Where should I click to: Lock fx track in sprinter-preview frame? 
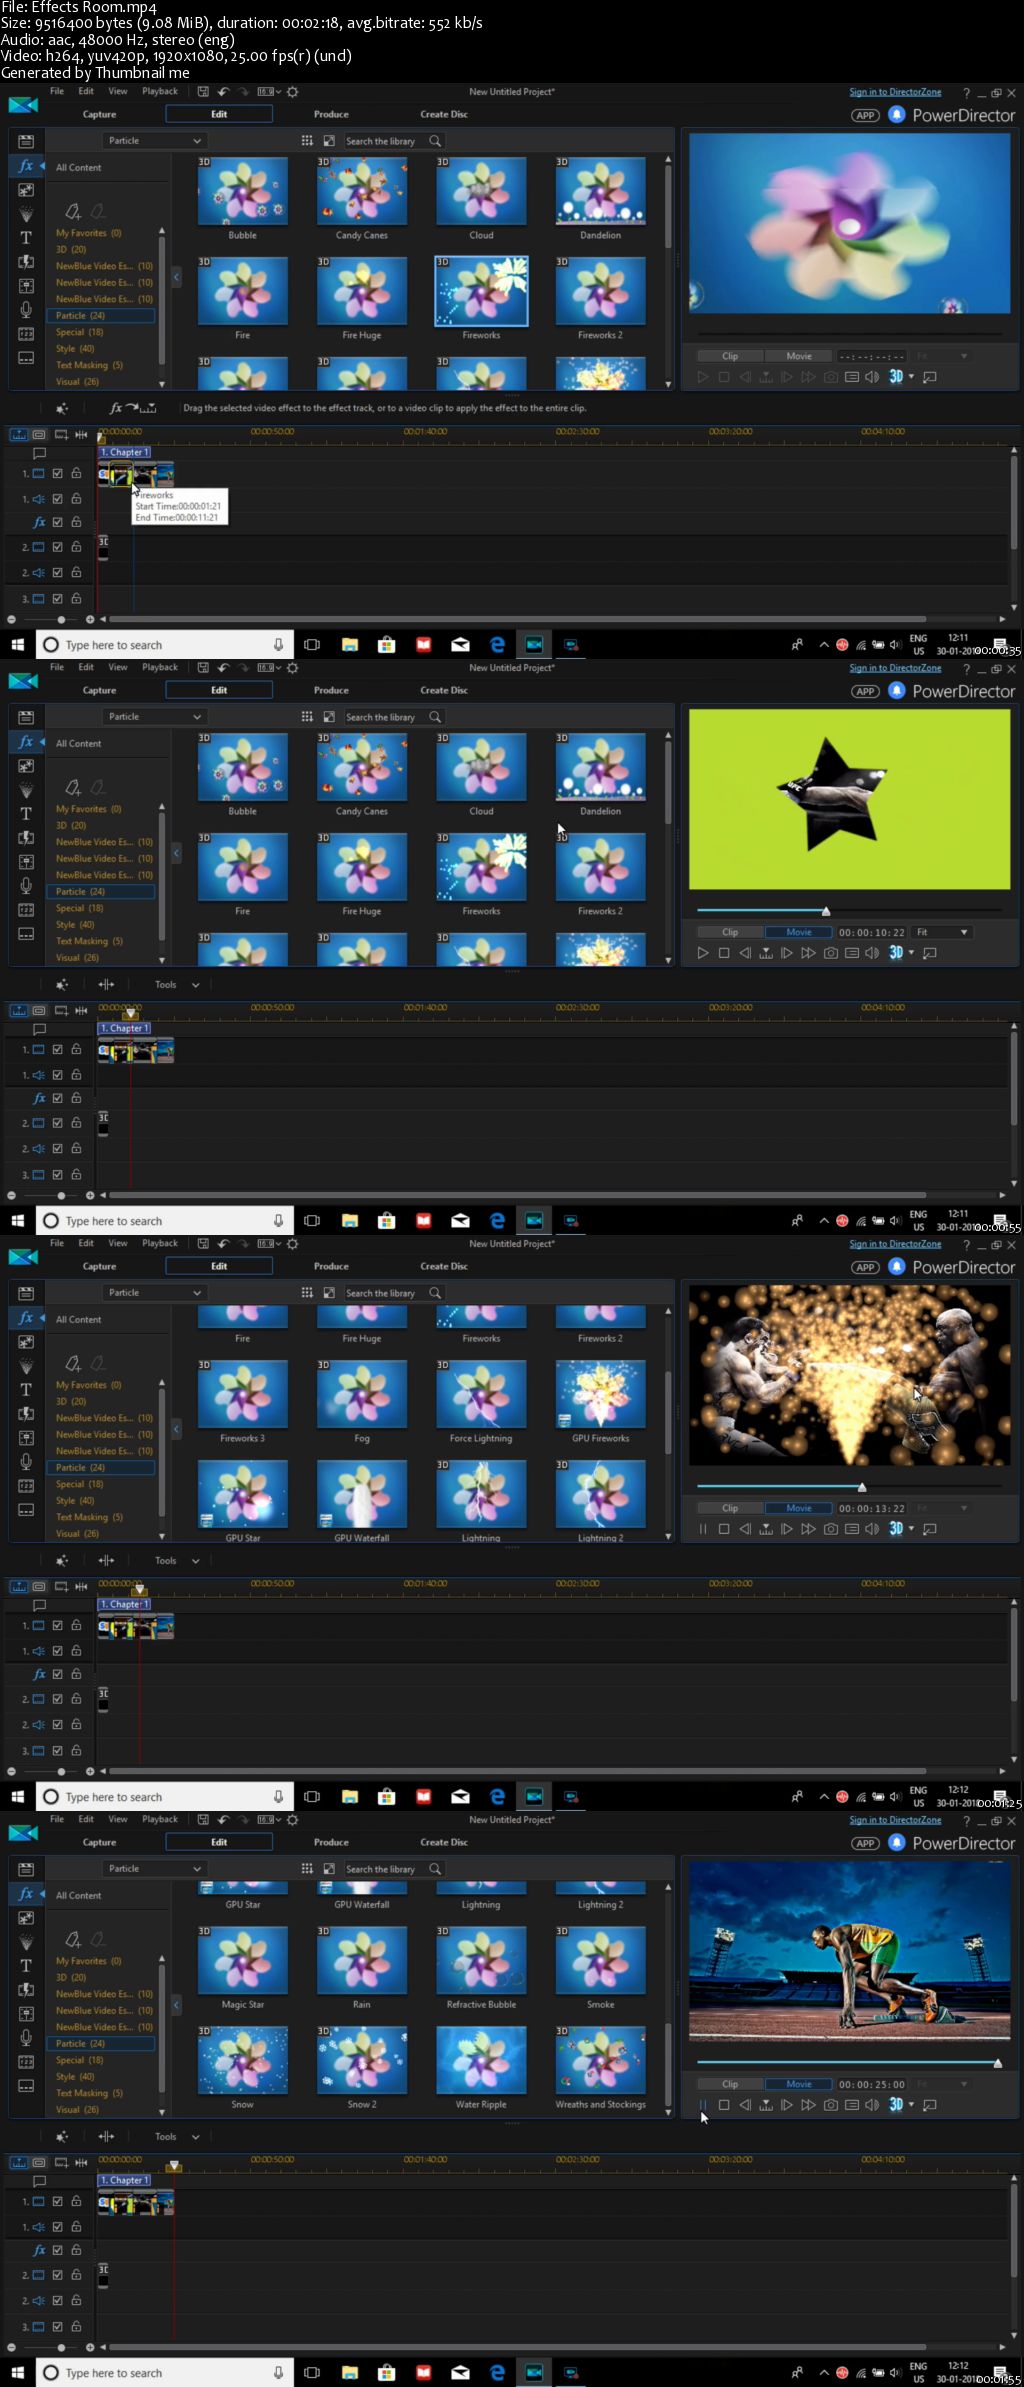click(x=76, y=2250)
